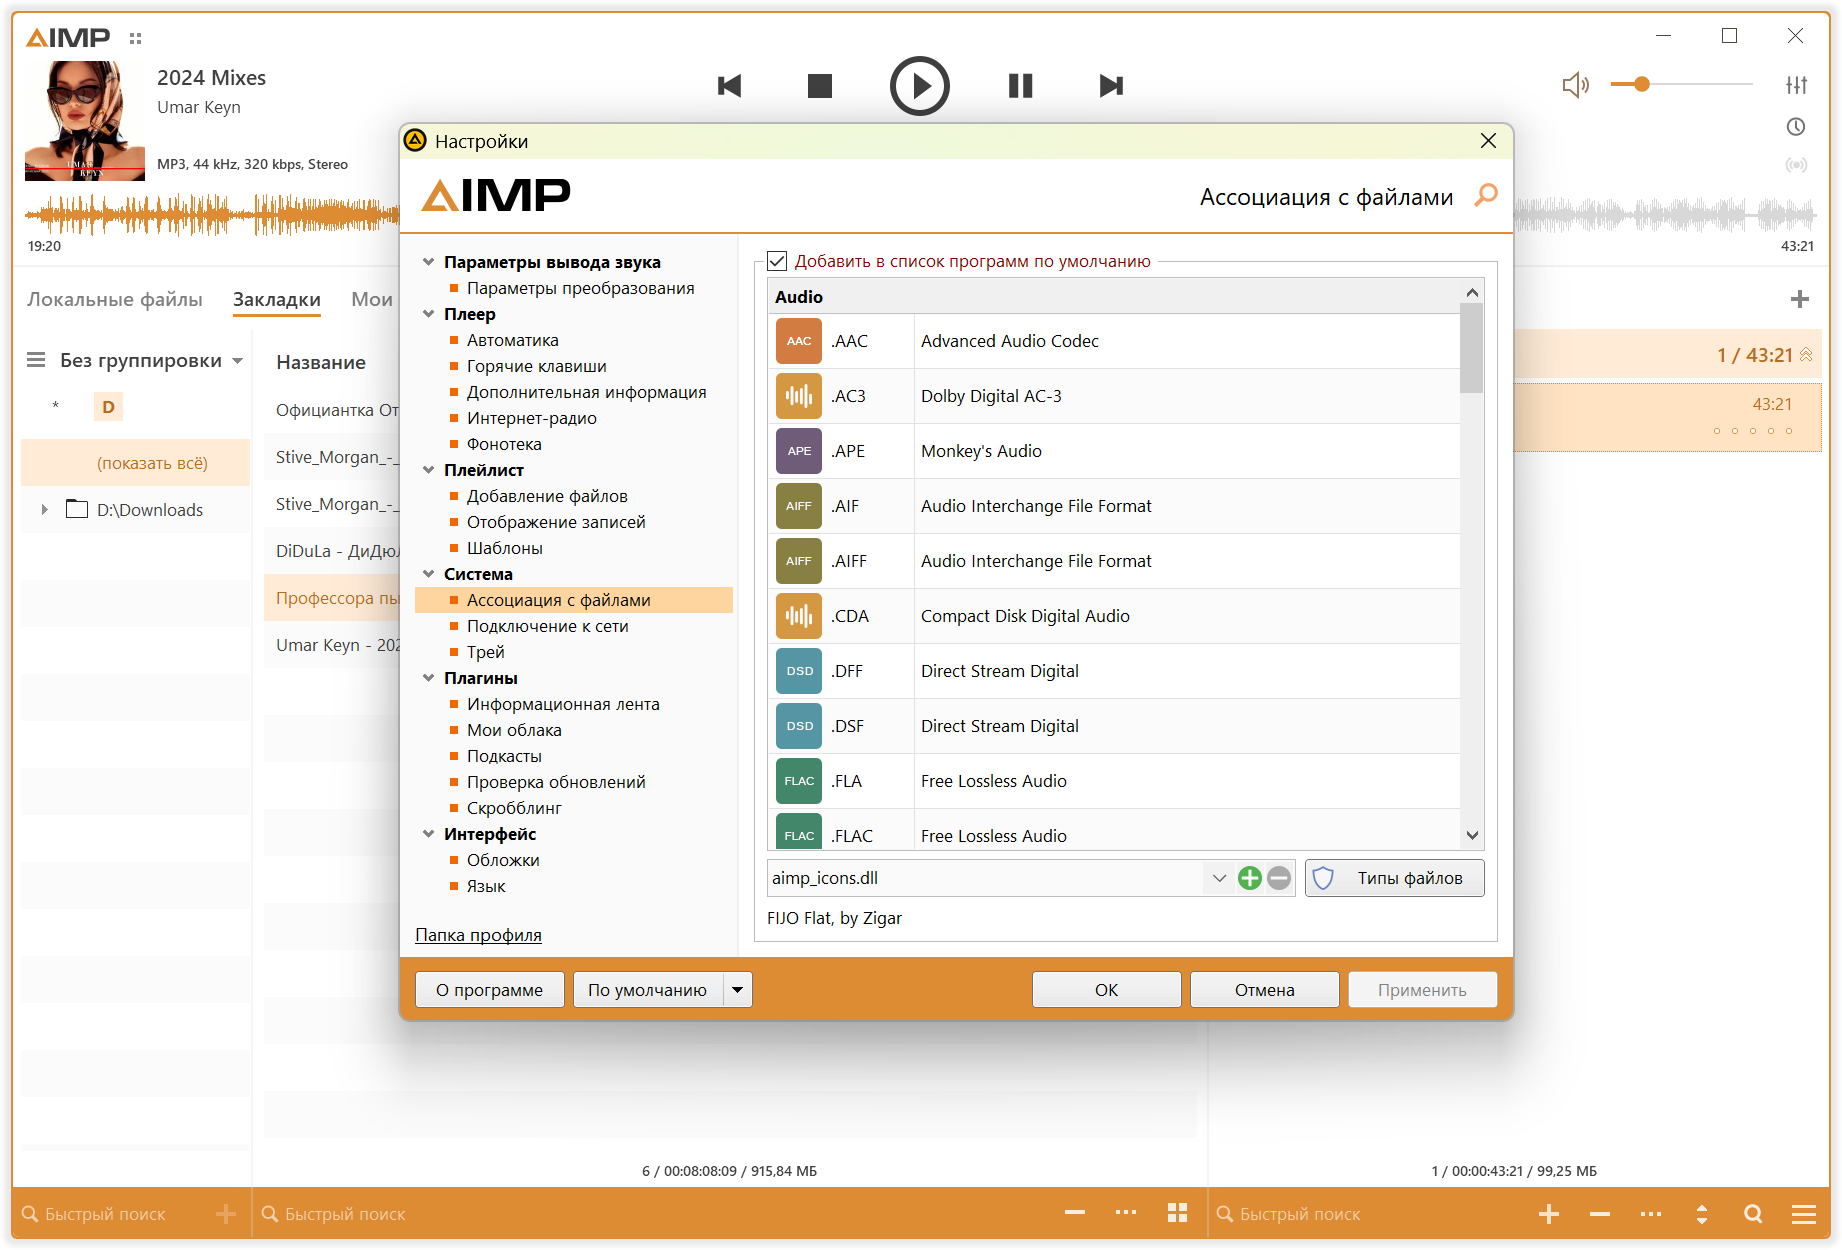Click the bottom-right search magnifier icon

pos(1753,1214)
